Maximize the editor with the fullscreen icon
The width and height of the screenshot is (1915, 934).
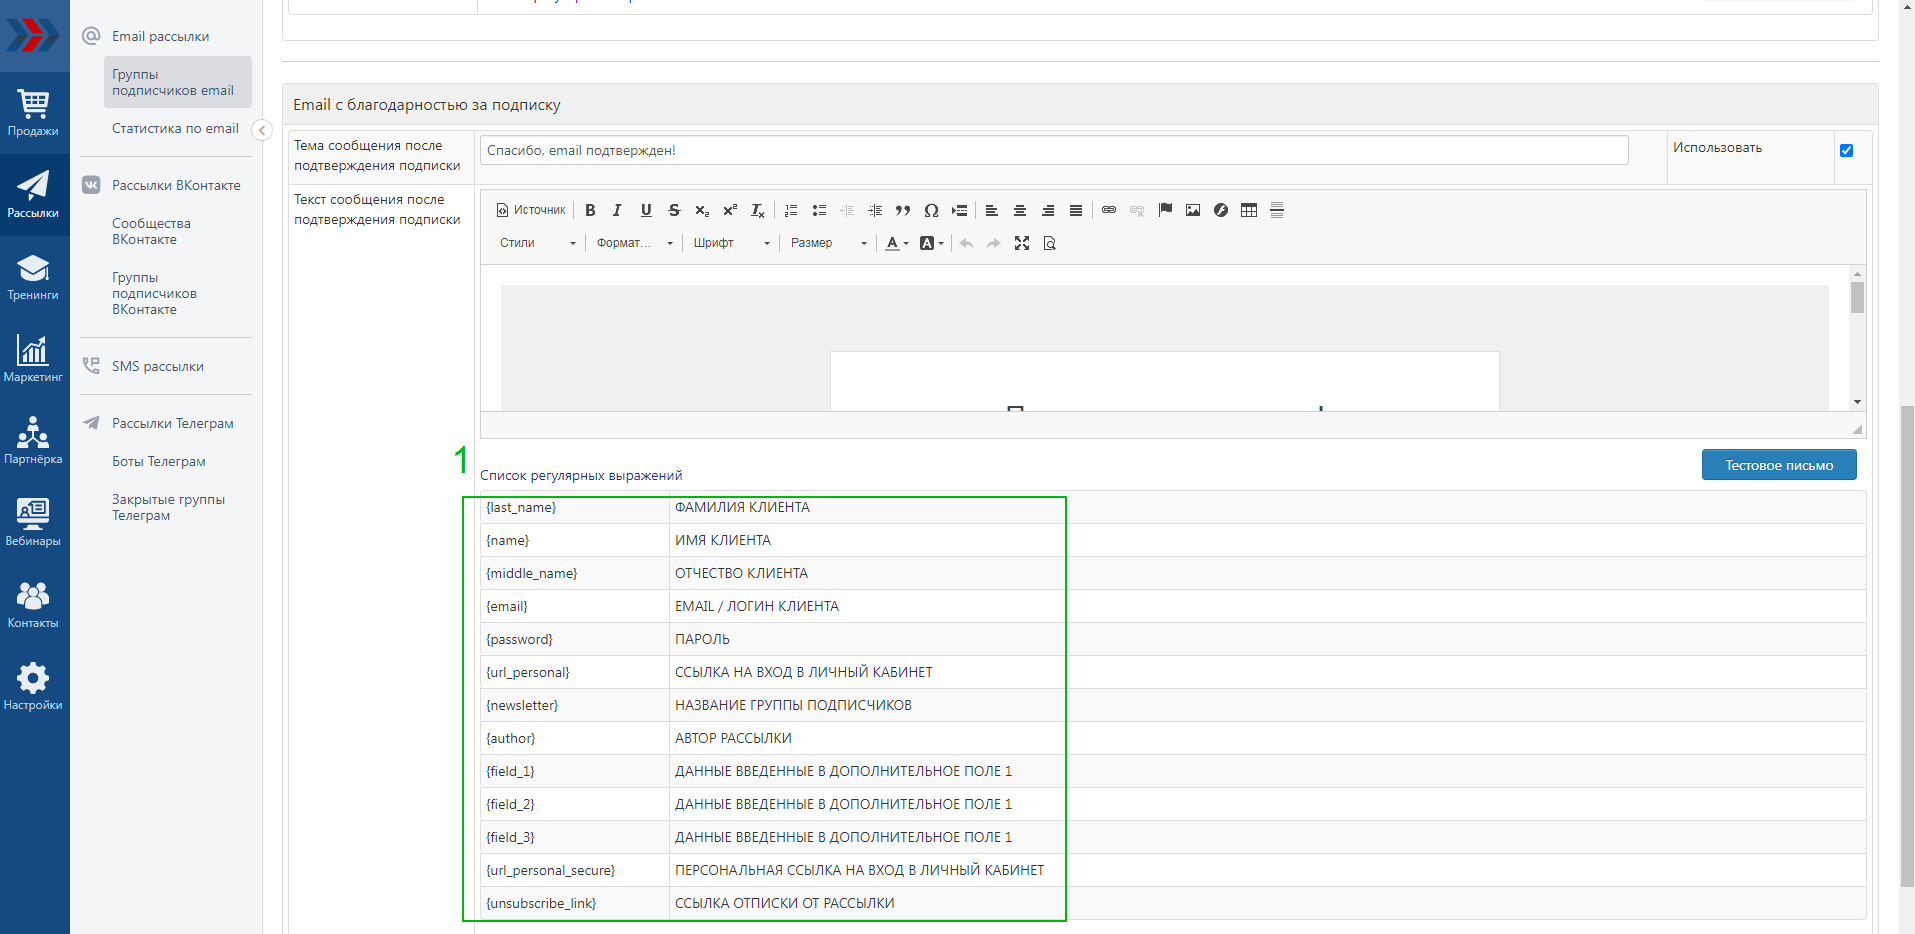pos(1021,243)
